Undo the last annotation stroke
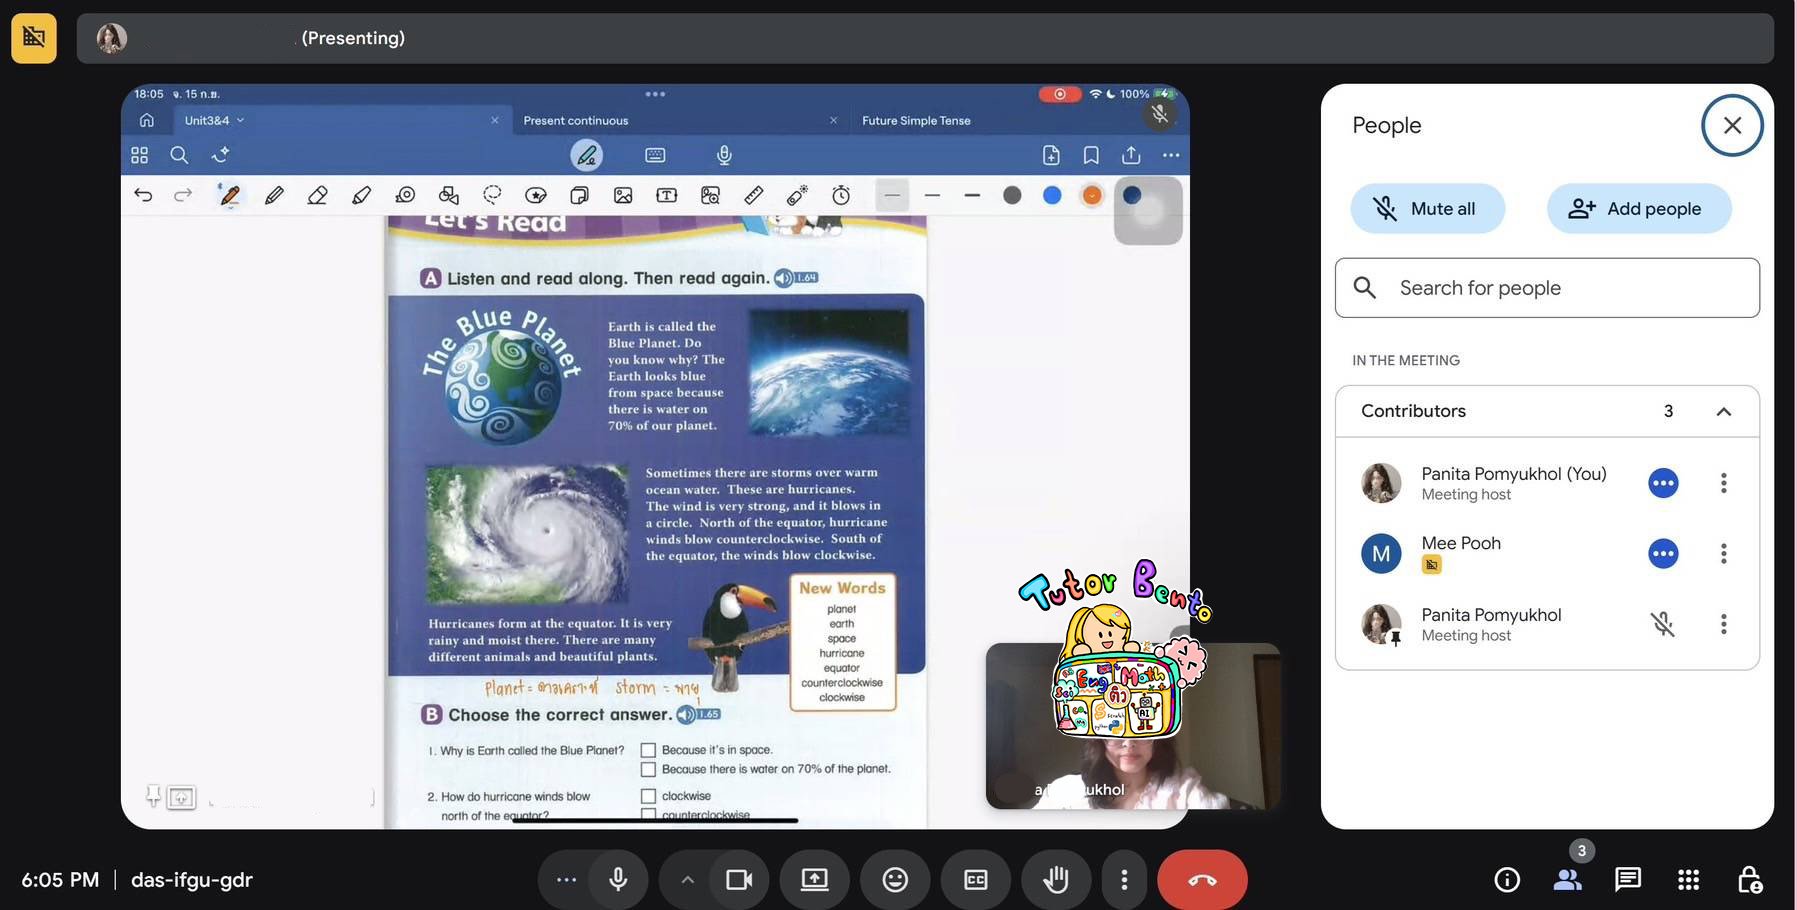This screenshot has width=1797, height=910. click(x=143, y=194)
